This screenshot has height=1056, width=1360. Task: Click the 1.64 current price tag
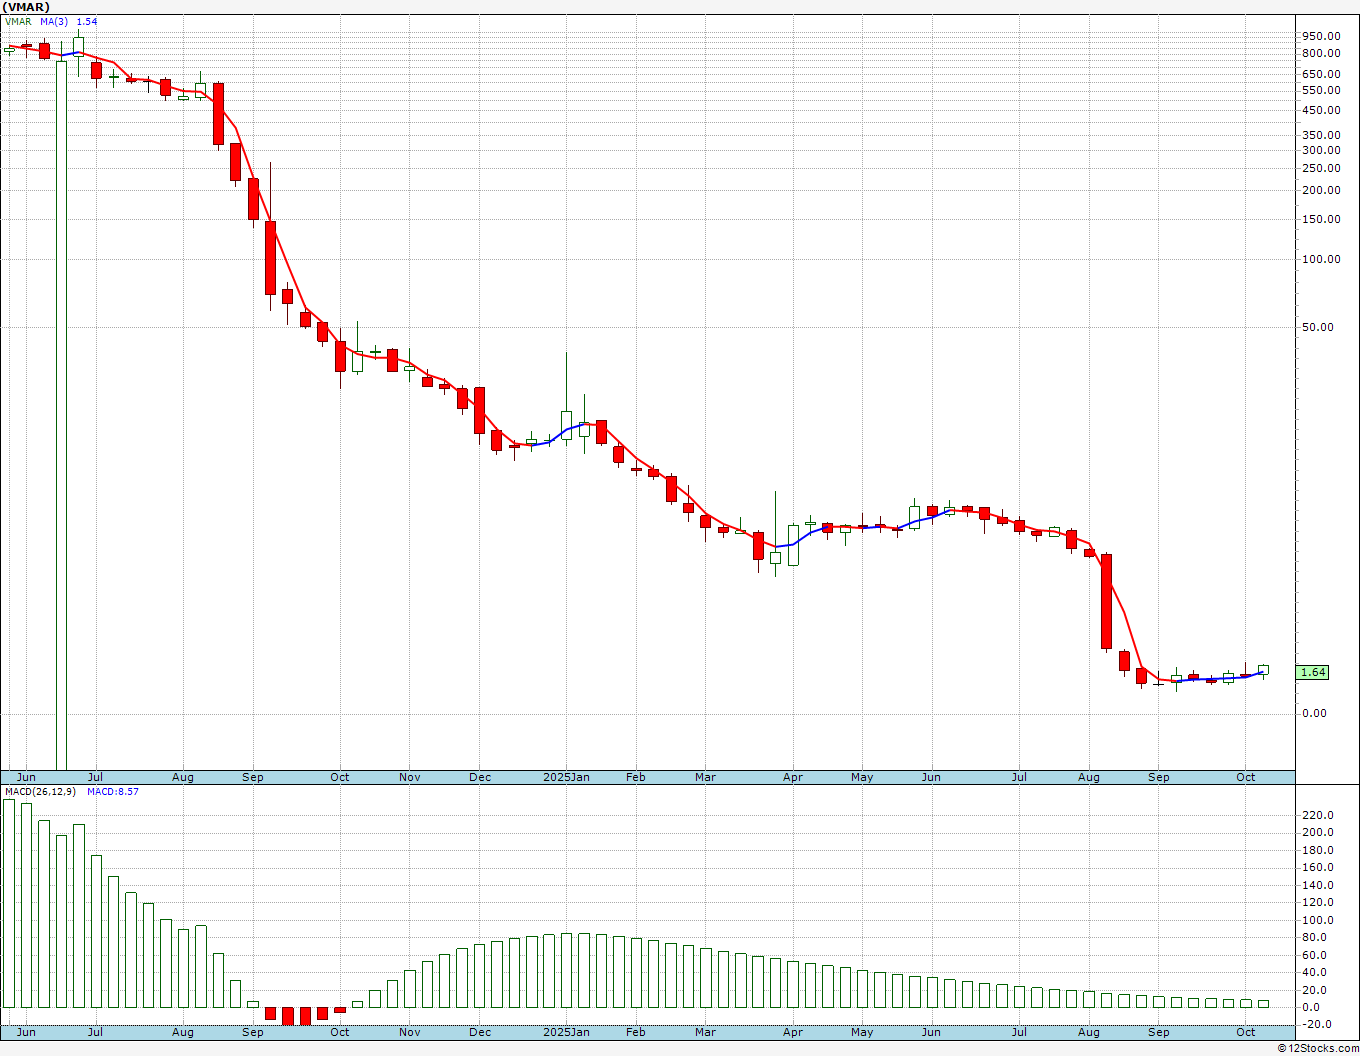click(x=1314, y=672)
